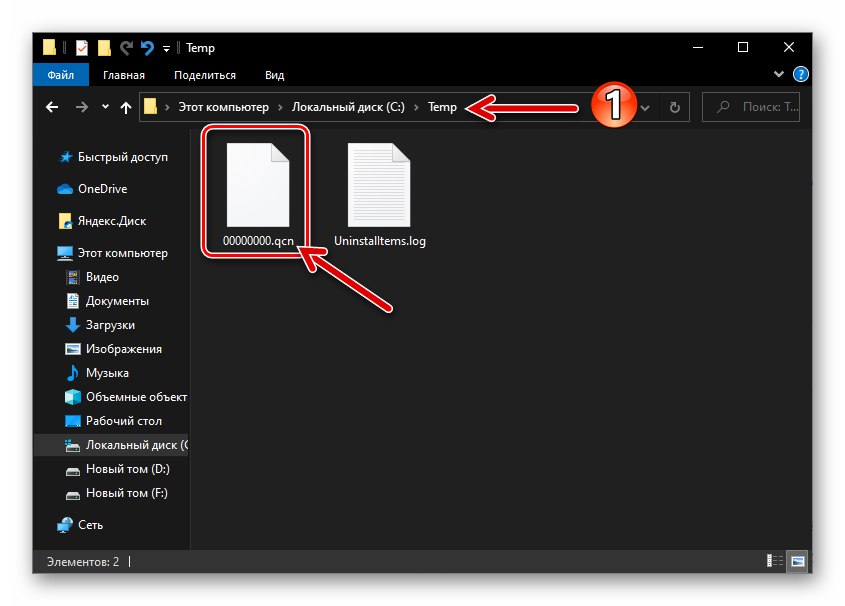
Task: Click the Back navigation arrow
Action: [52, 107]
